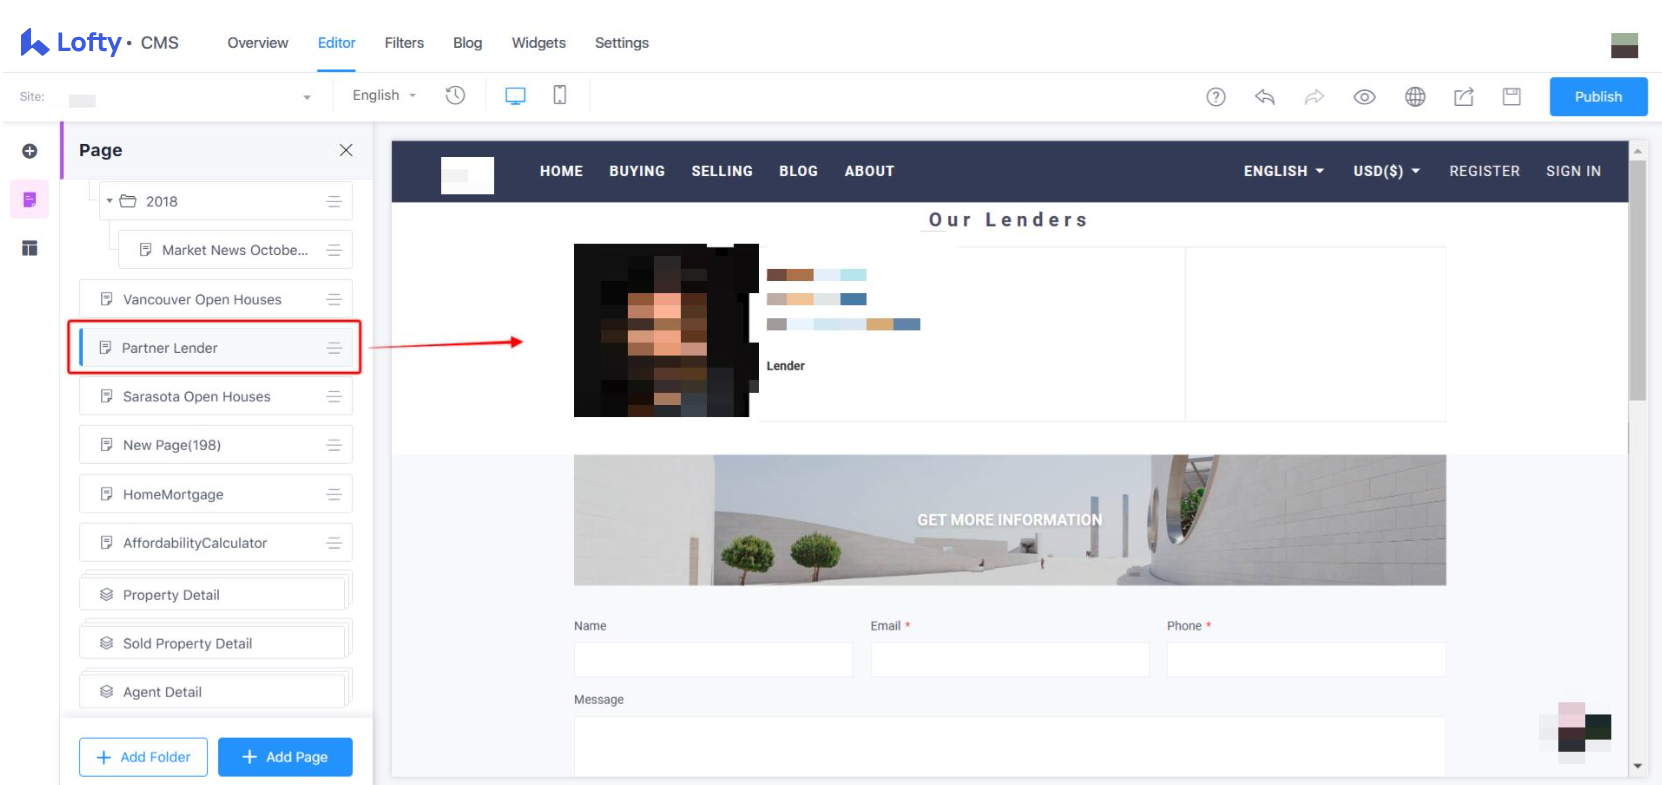Click REGISTER link in preview

1484,171
